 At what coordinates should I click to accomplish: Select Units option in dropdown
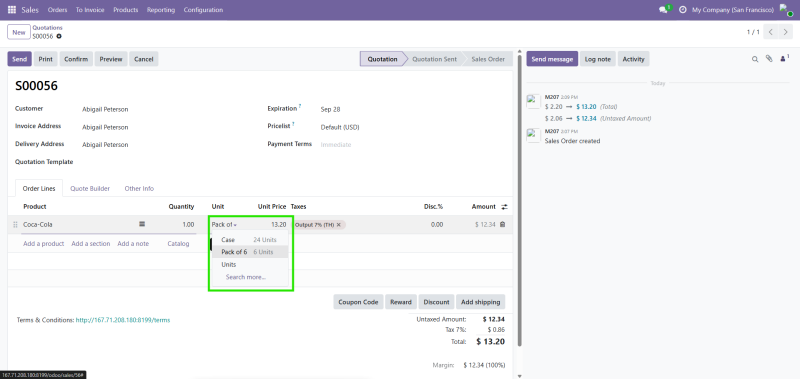click(250, 265)
